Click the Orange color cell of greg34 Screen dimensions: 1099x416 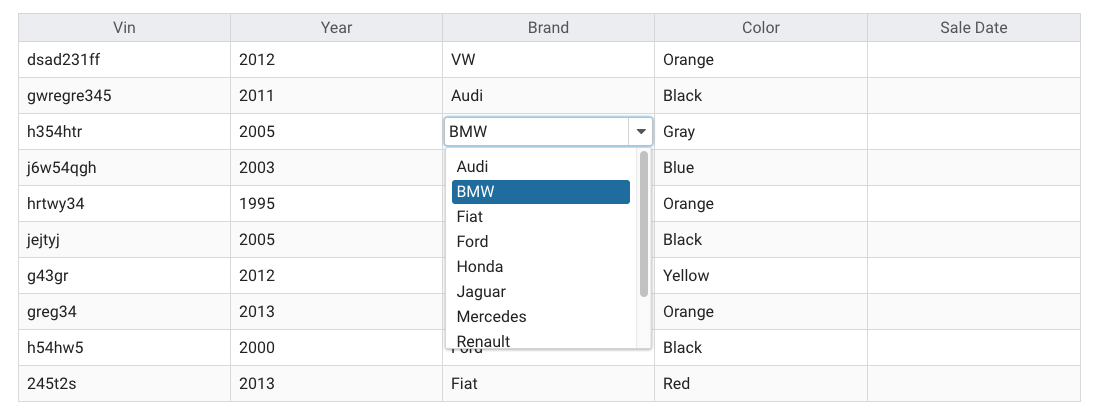[x=761, y=312]
